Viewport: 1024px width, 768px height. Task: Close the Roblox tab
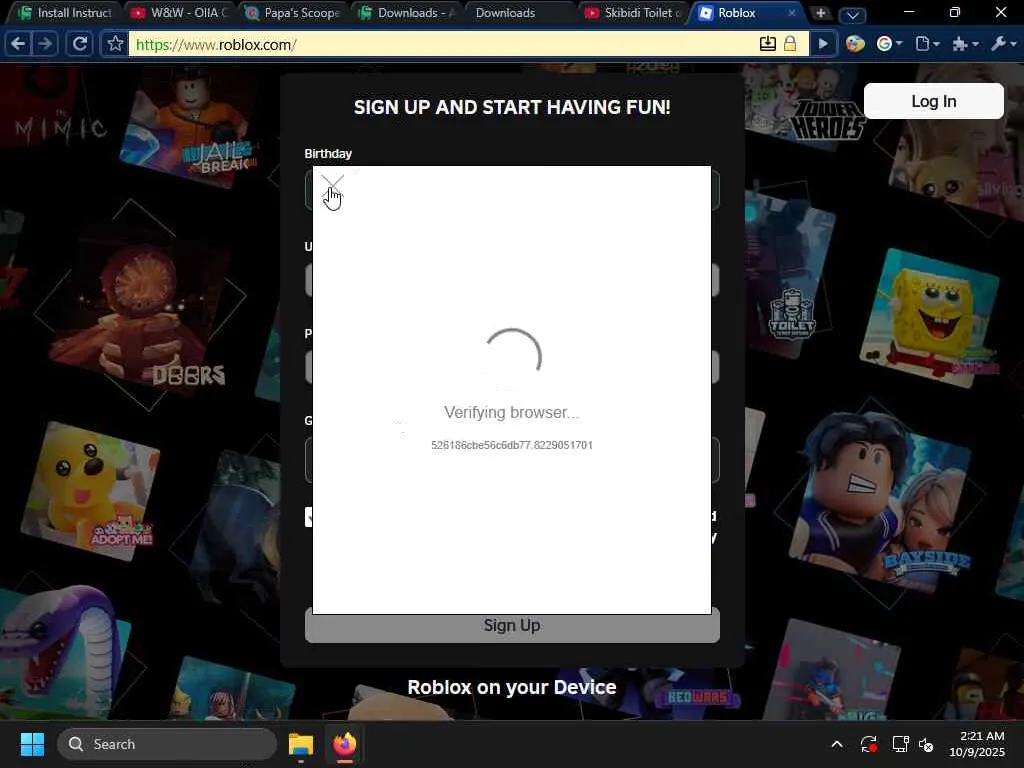[x=792, y=12]
